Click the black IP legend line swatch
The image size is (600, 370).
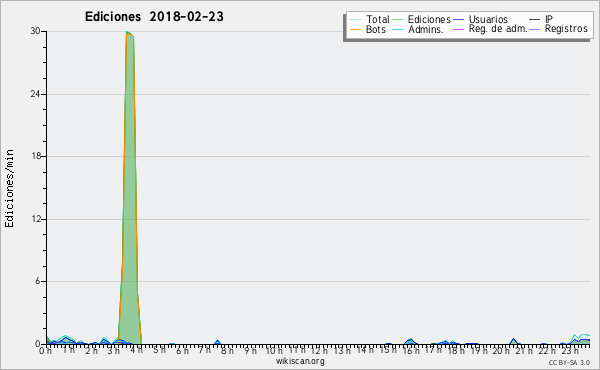[x=535, y=20]
